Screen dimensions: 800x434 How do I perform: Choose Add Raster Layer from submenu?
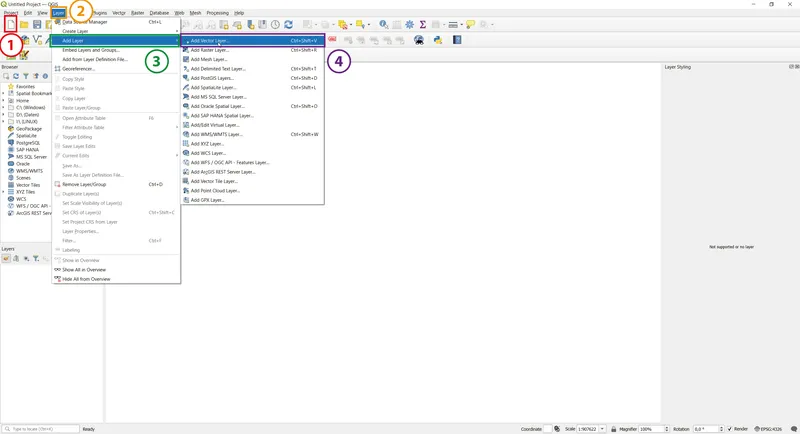253,50
